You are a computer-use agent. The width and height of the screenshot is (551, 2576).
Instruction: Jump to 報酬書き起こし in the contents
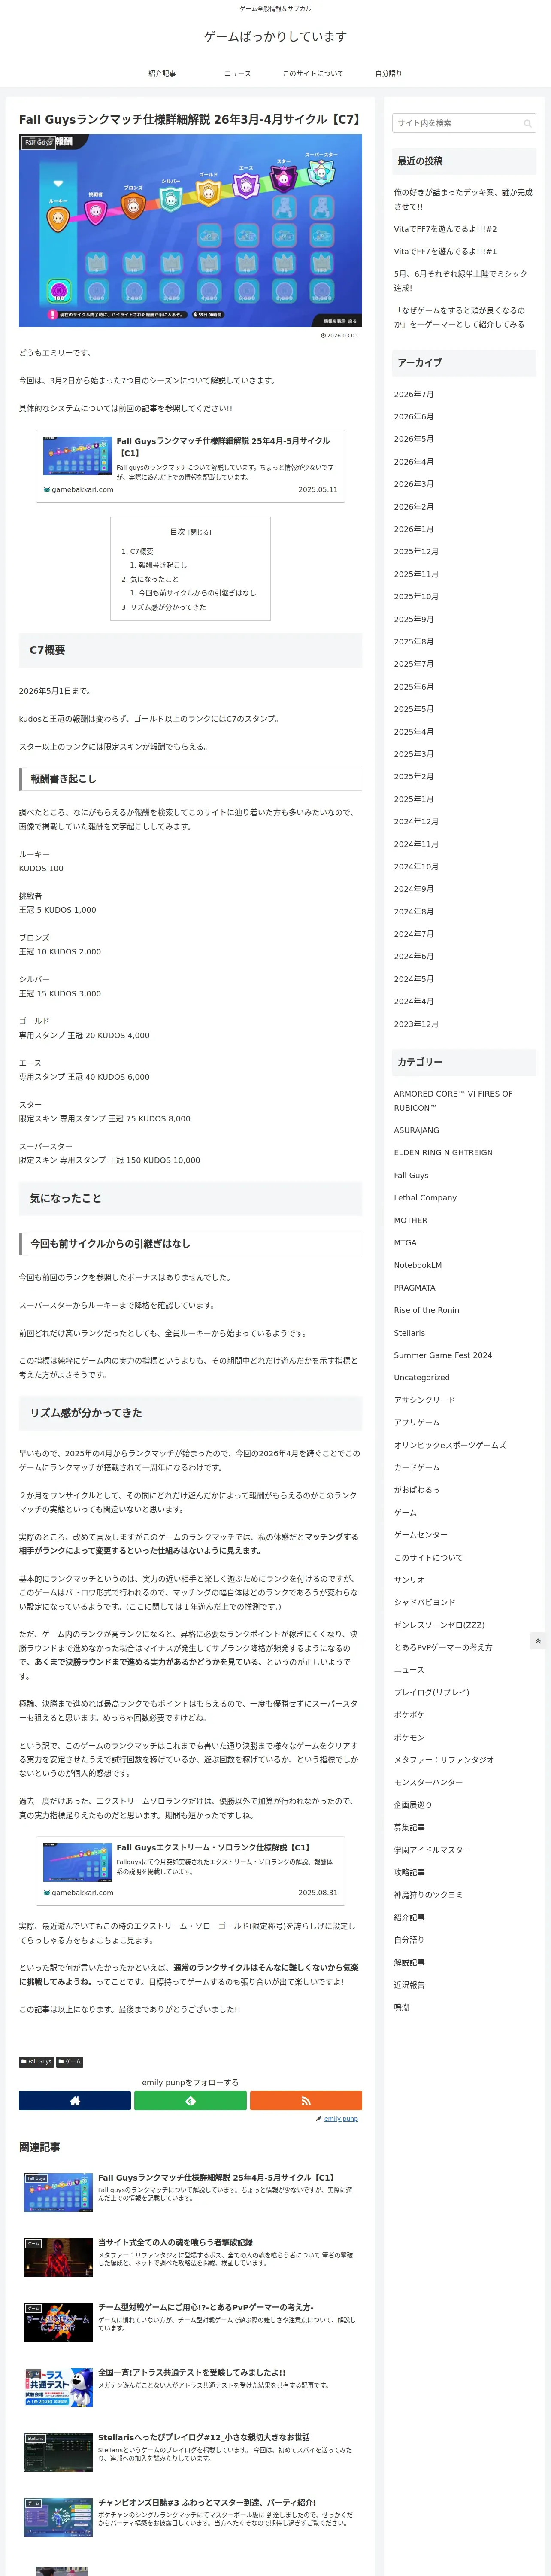click(x=162, y=565)
